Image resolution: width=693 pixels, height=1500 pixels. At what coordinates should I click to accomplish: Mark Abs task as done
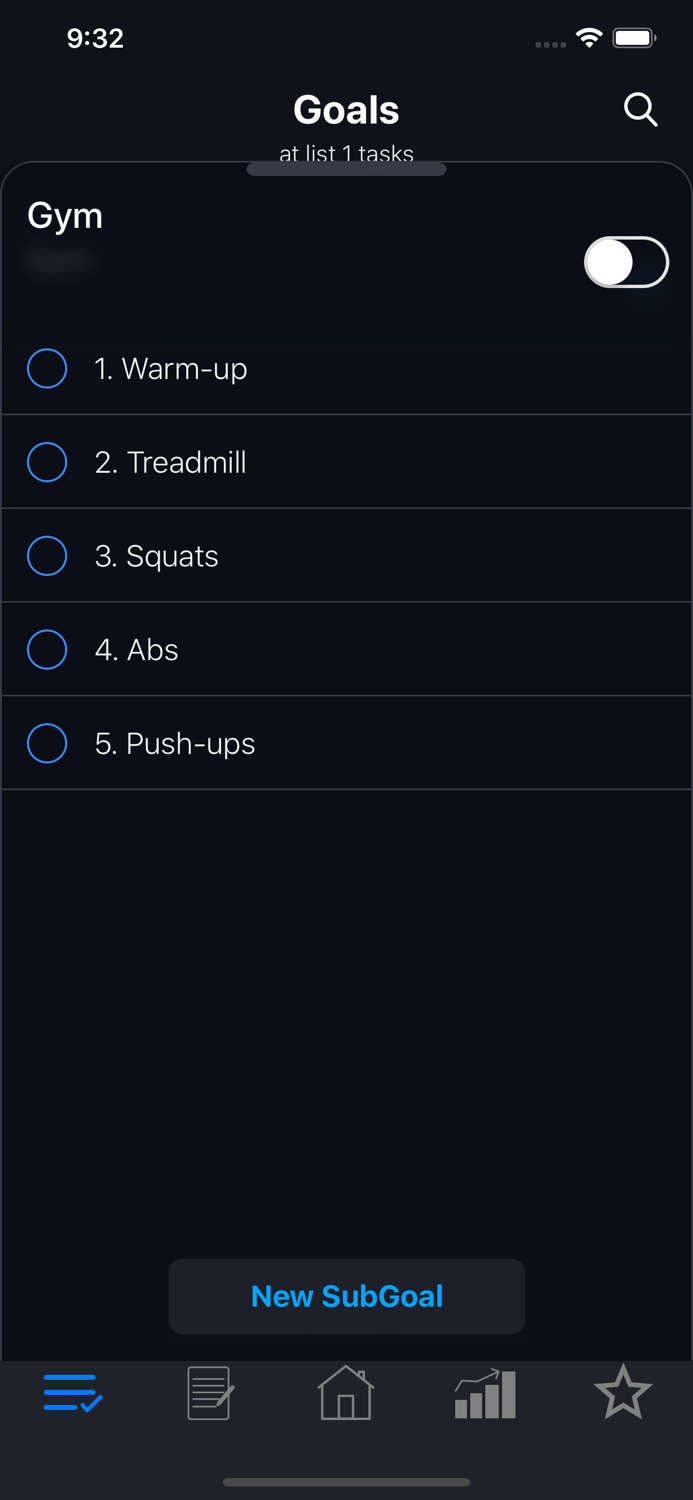(47, 650)
